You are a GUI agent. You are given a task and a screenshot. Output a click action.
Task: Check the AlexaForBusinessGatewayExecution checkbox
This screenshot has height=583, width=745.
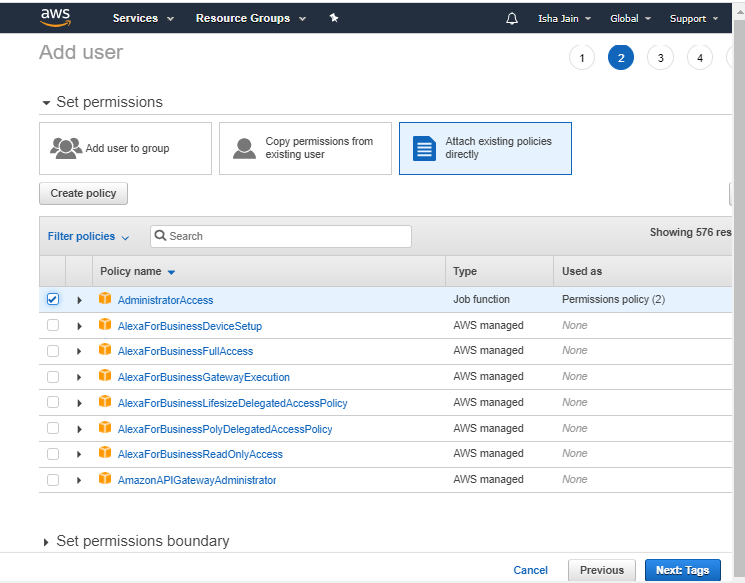tap(53, 377)
